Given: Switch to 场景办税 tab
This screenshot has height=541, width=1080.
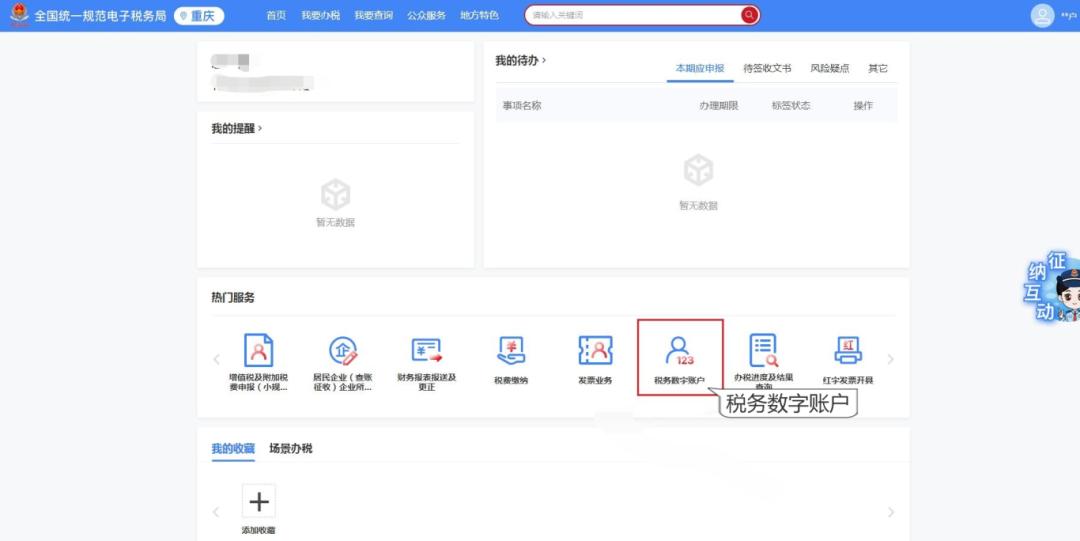Looking at the screenshot, I should pyautogui.click(x=291, y=449).
